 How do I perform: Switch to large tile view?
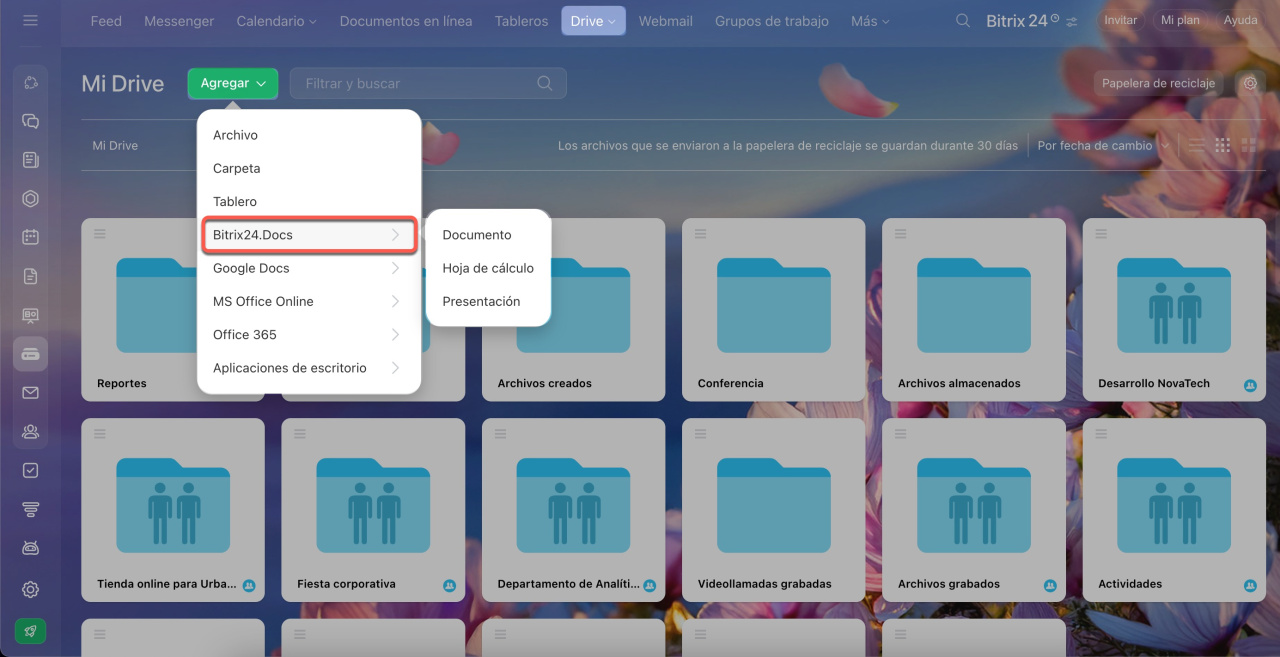1248,145
